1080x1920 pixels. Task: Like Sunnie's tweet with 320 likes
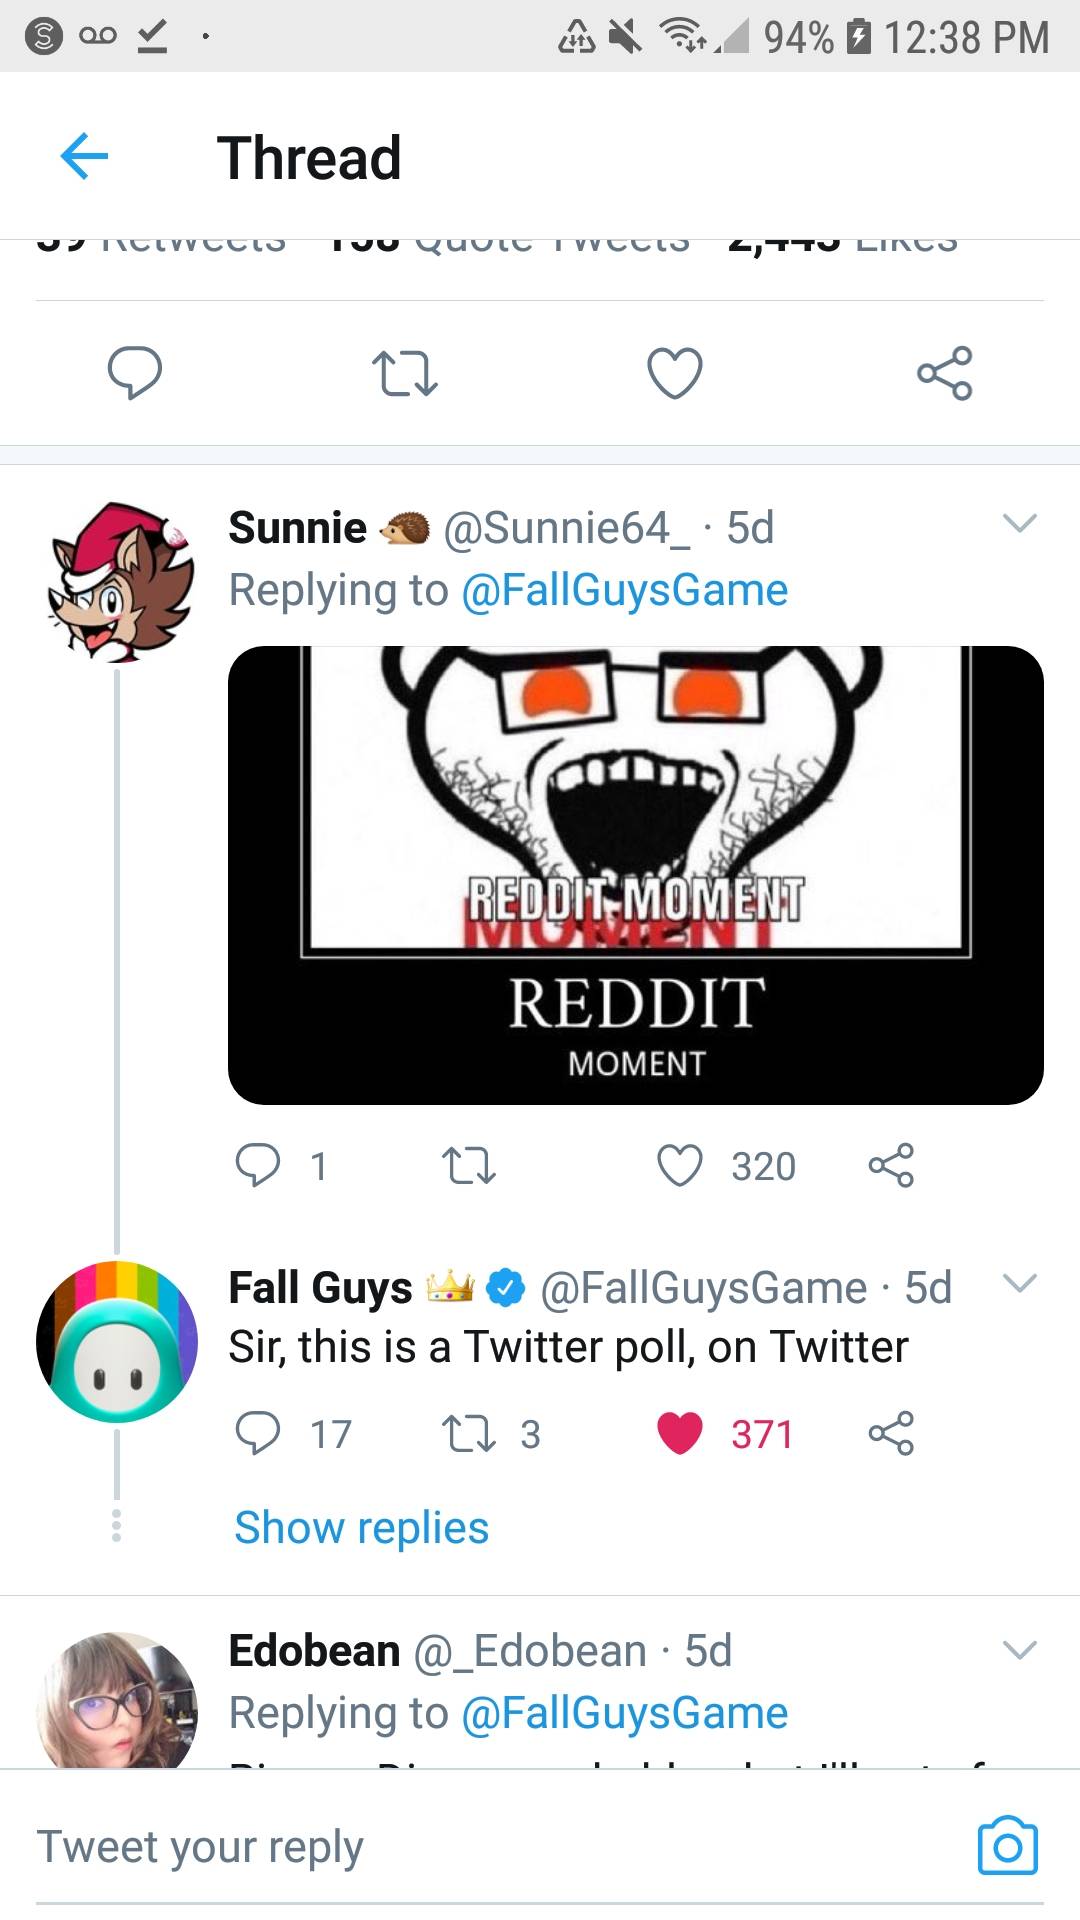click(x=680, y=1166)
